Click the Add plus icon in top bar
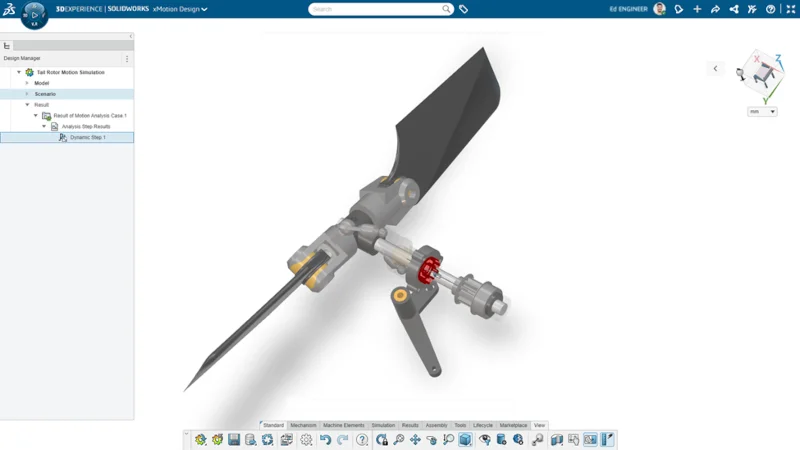This screenshot has height=450, width=800. 697,9
